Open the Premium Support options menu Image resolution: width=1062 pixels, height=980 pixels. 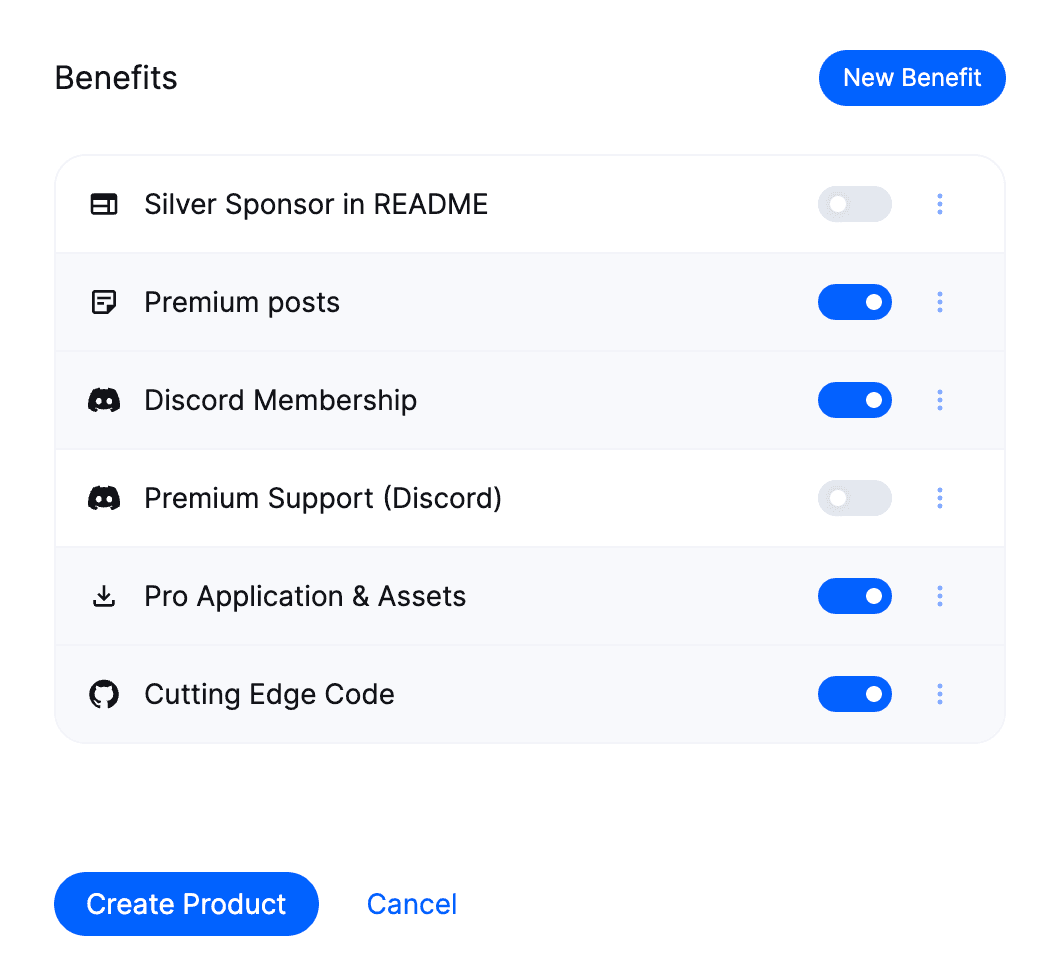(x=940, y=498)
